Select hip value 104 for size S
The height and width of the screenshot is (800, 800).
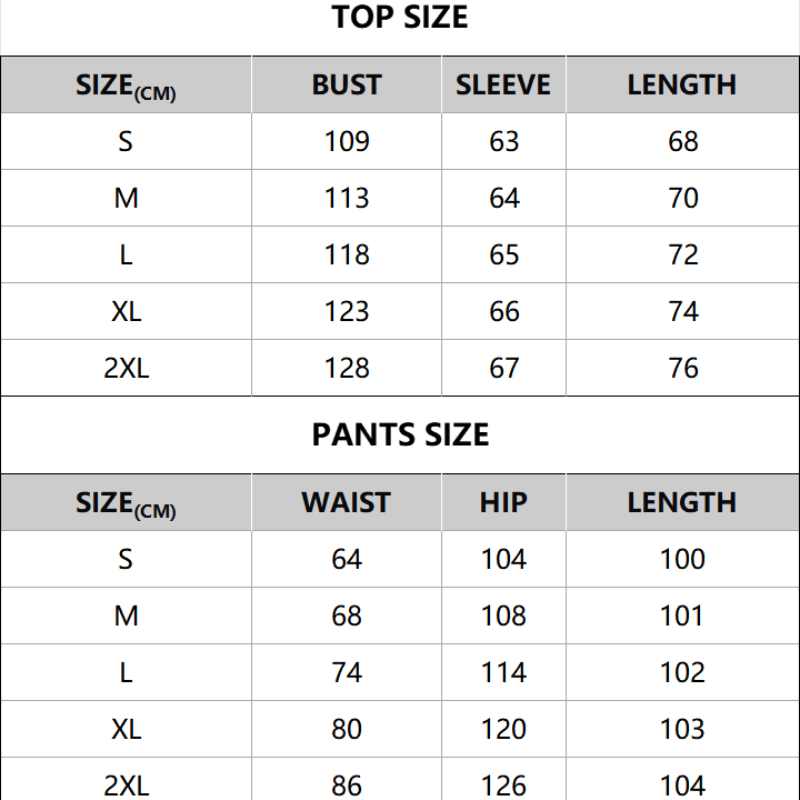(x=503, y=559)
